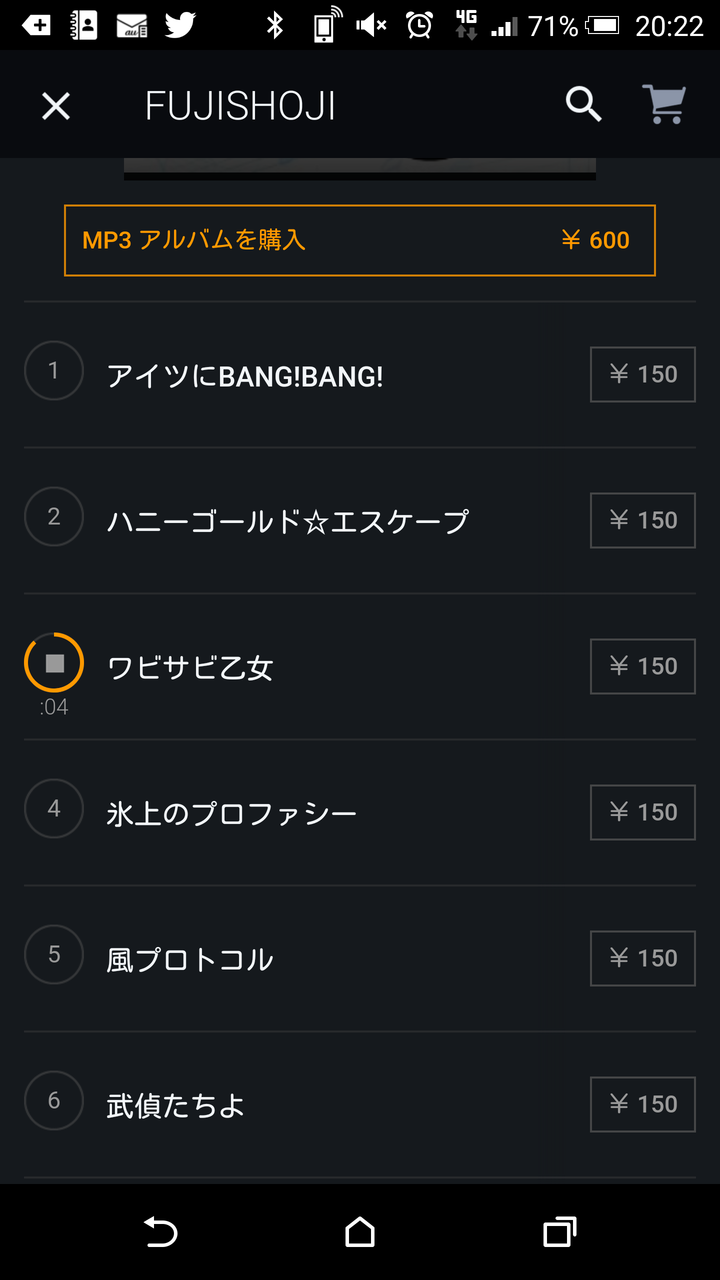Open the Android recent apps button
This screenshot has width=720, height=1280.
click(560, 1232)
